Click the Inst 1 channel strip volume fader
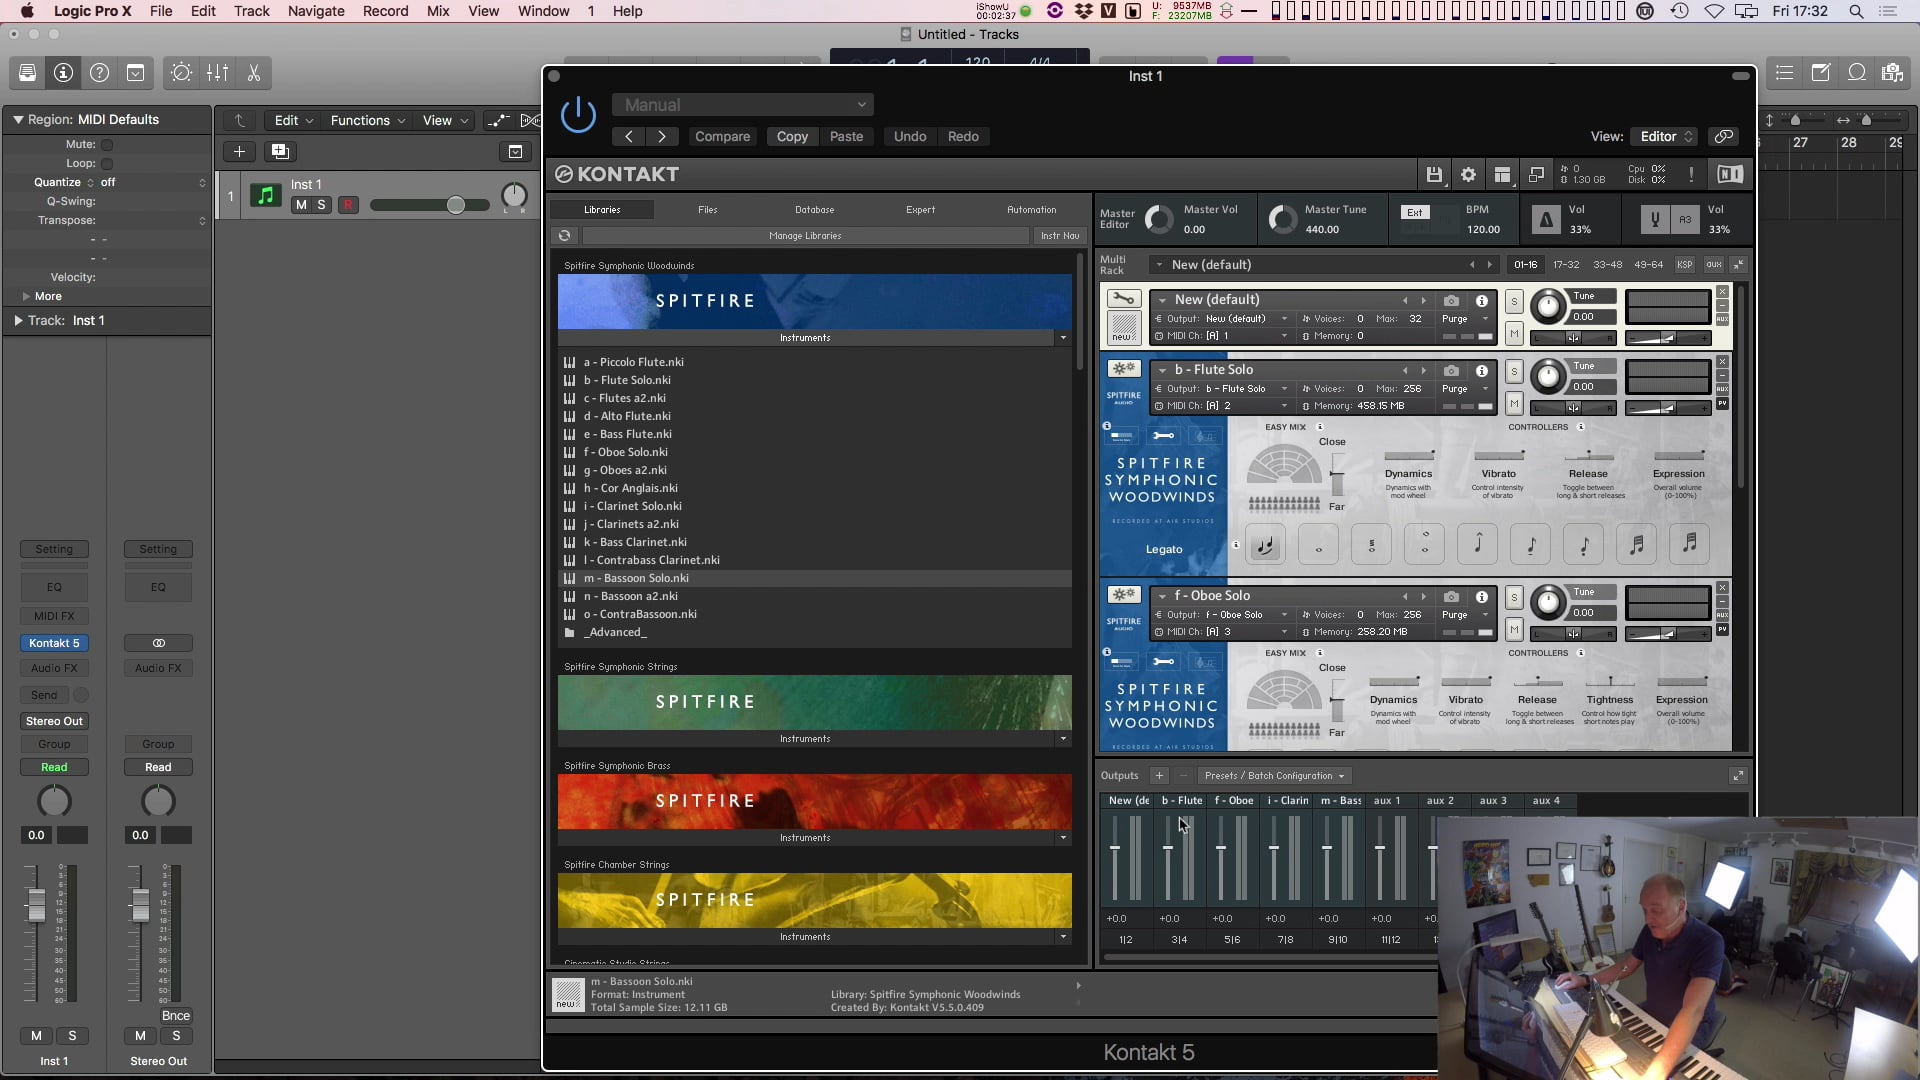1920x1080 pixels. 37,905
